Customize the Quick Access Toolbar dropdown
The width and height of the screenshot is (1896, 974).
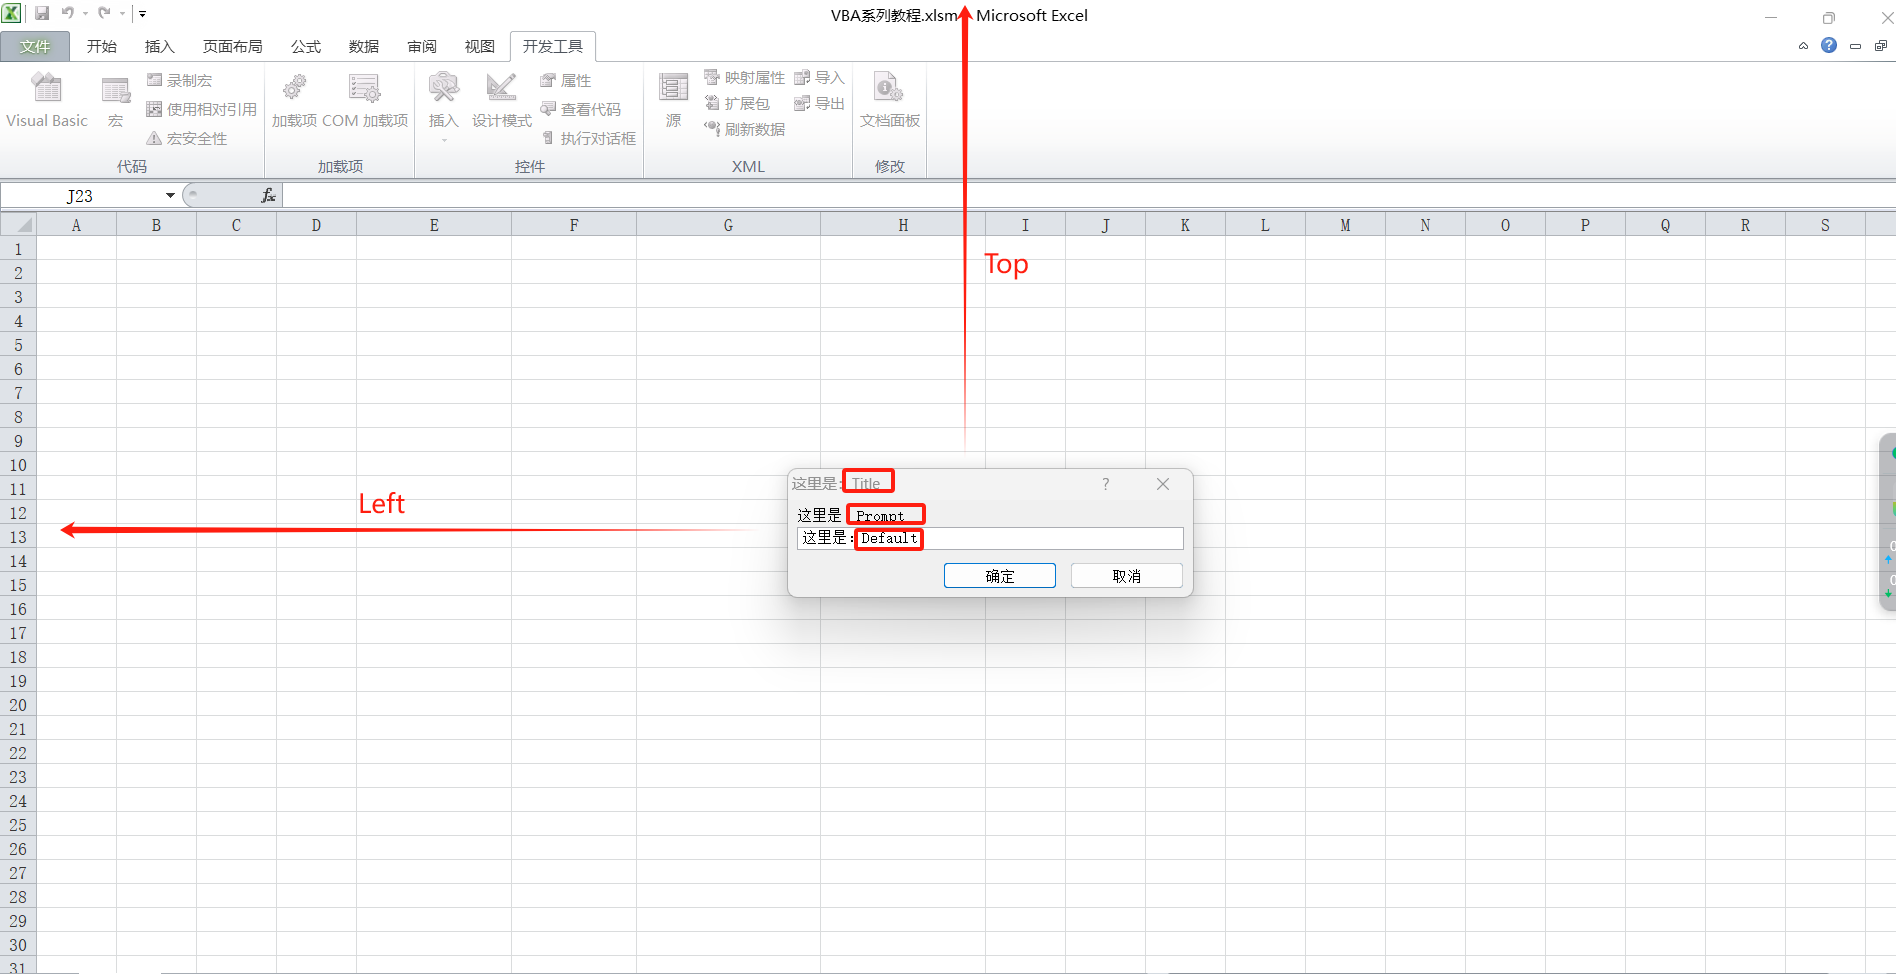click(142, 14)
